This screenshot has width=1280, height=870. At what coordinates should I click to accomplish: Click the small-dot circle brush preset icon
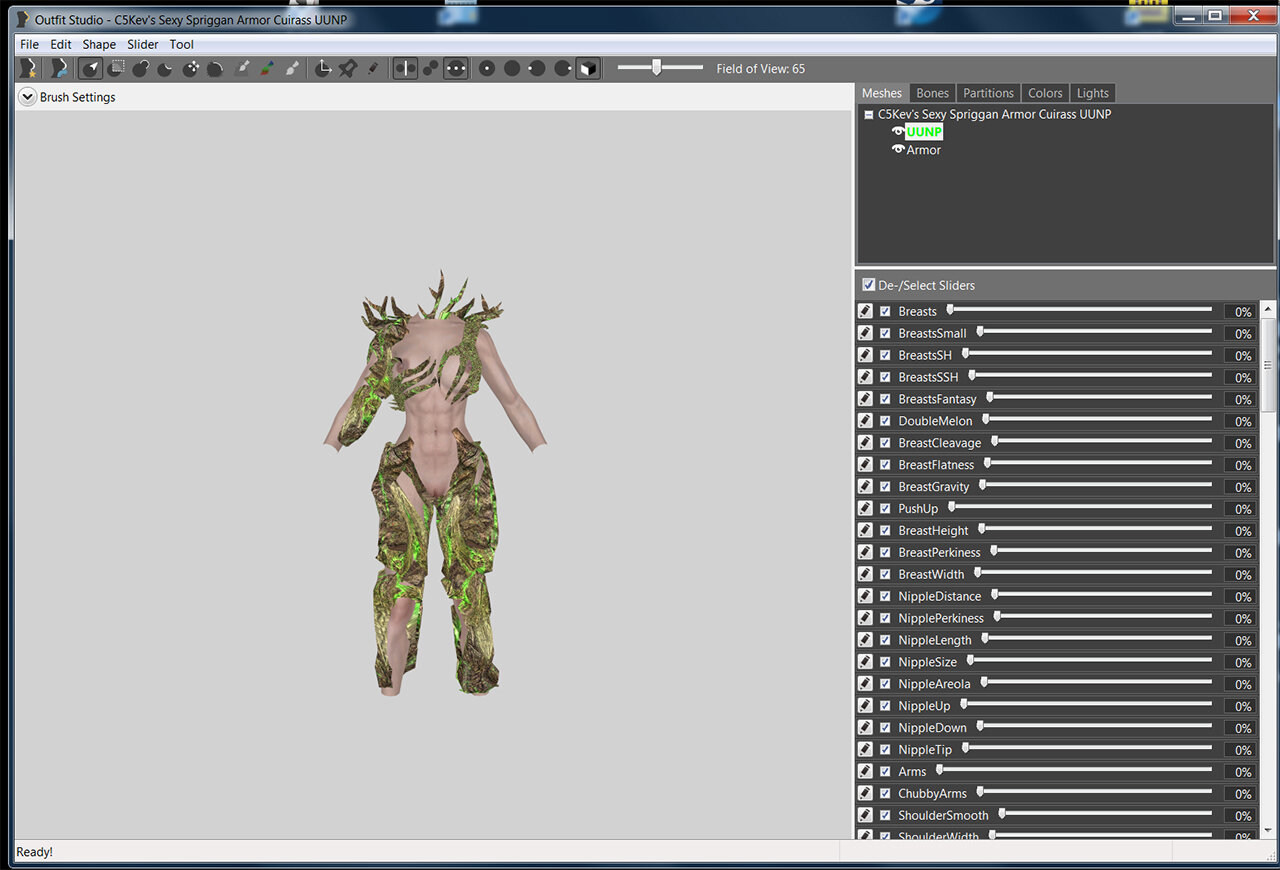pos(487,68)
